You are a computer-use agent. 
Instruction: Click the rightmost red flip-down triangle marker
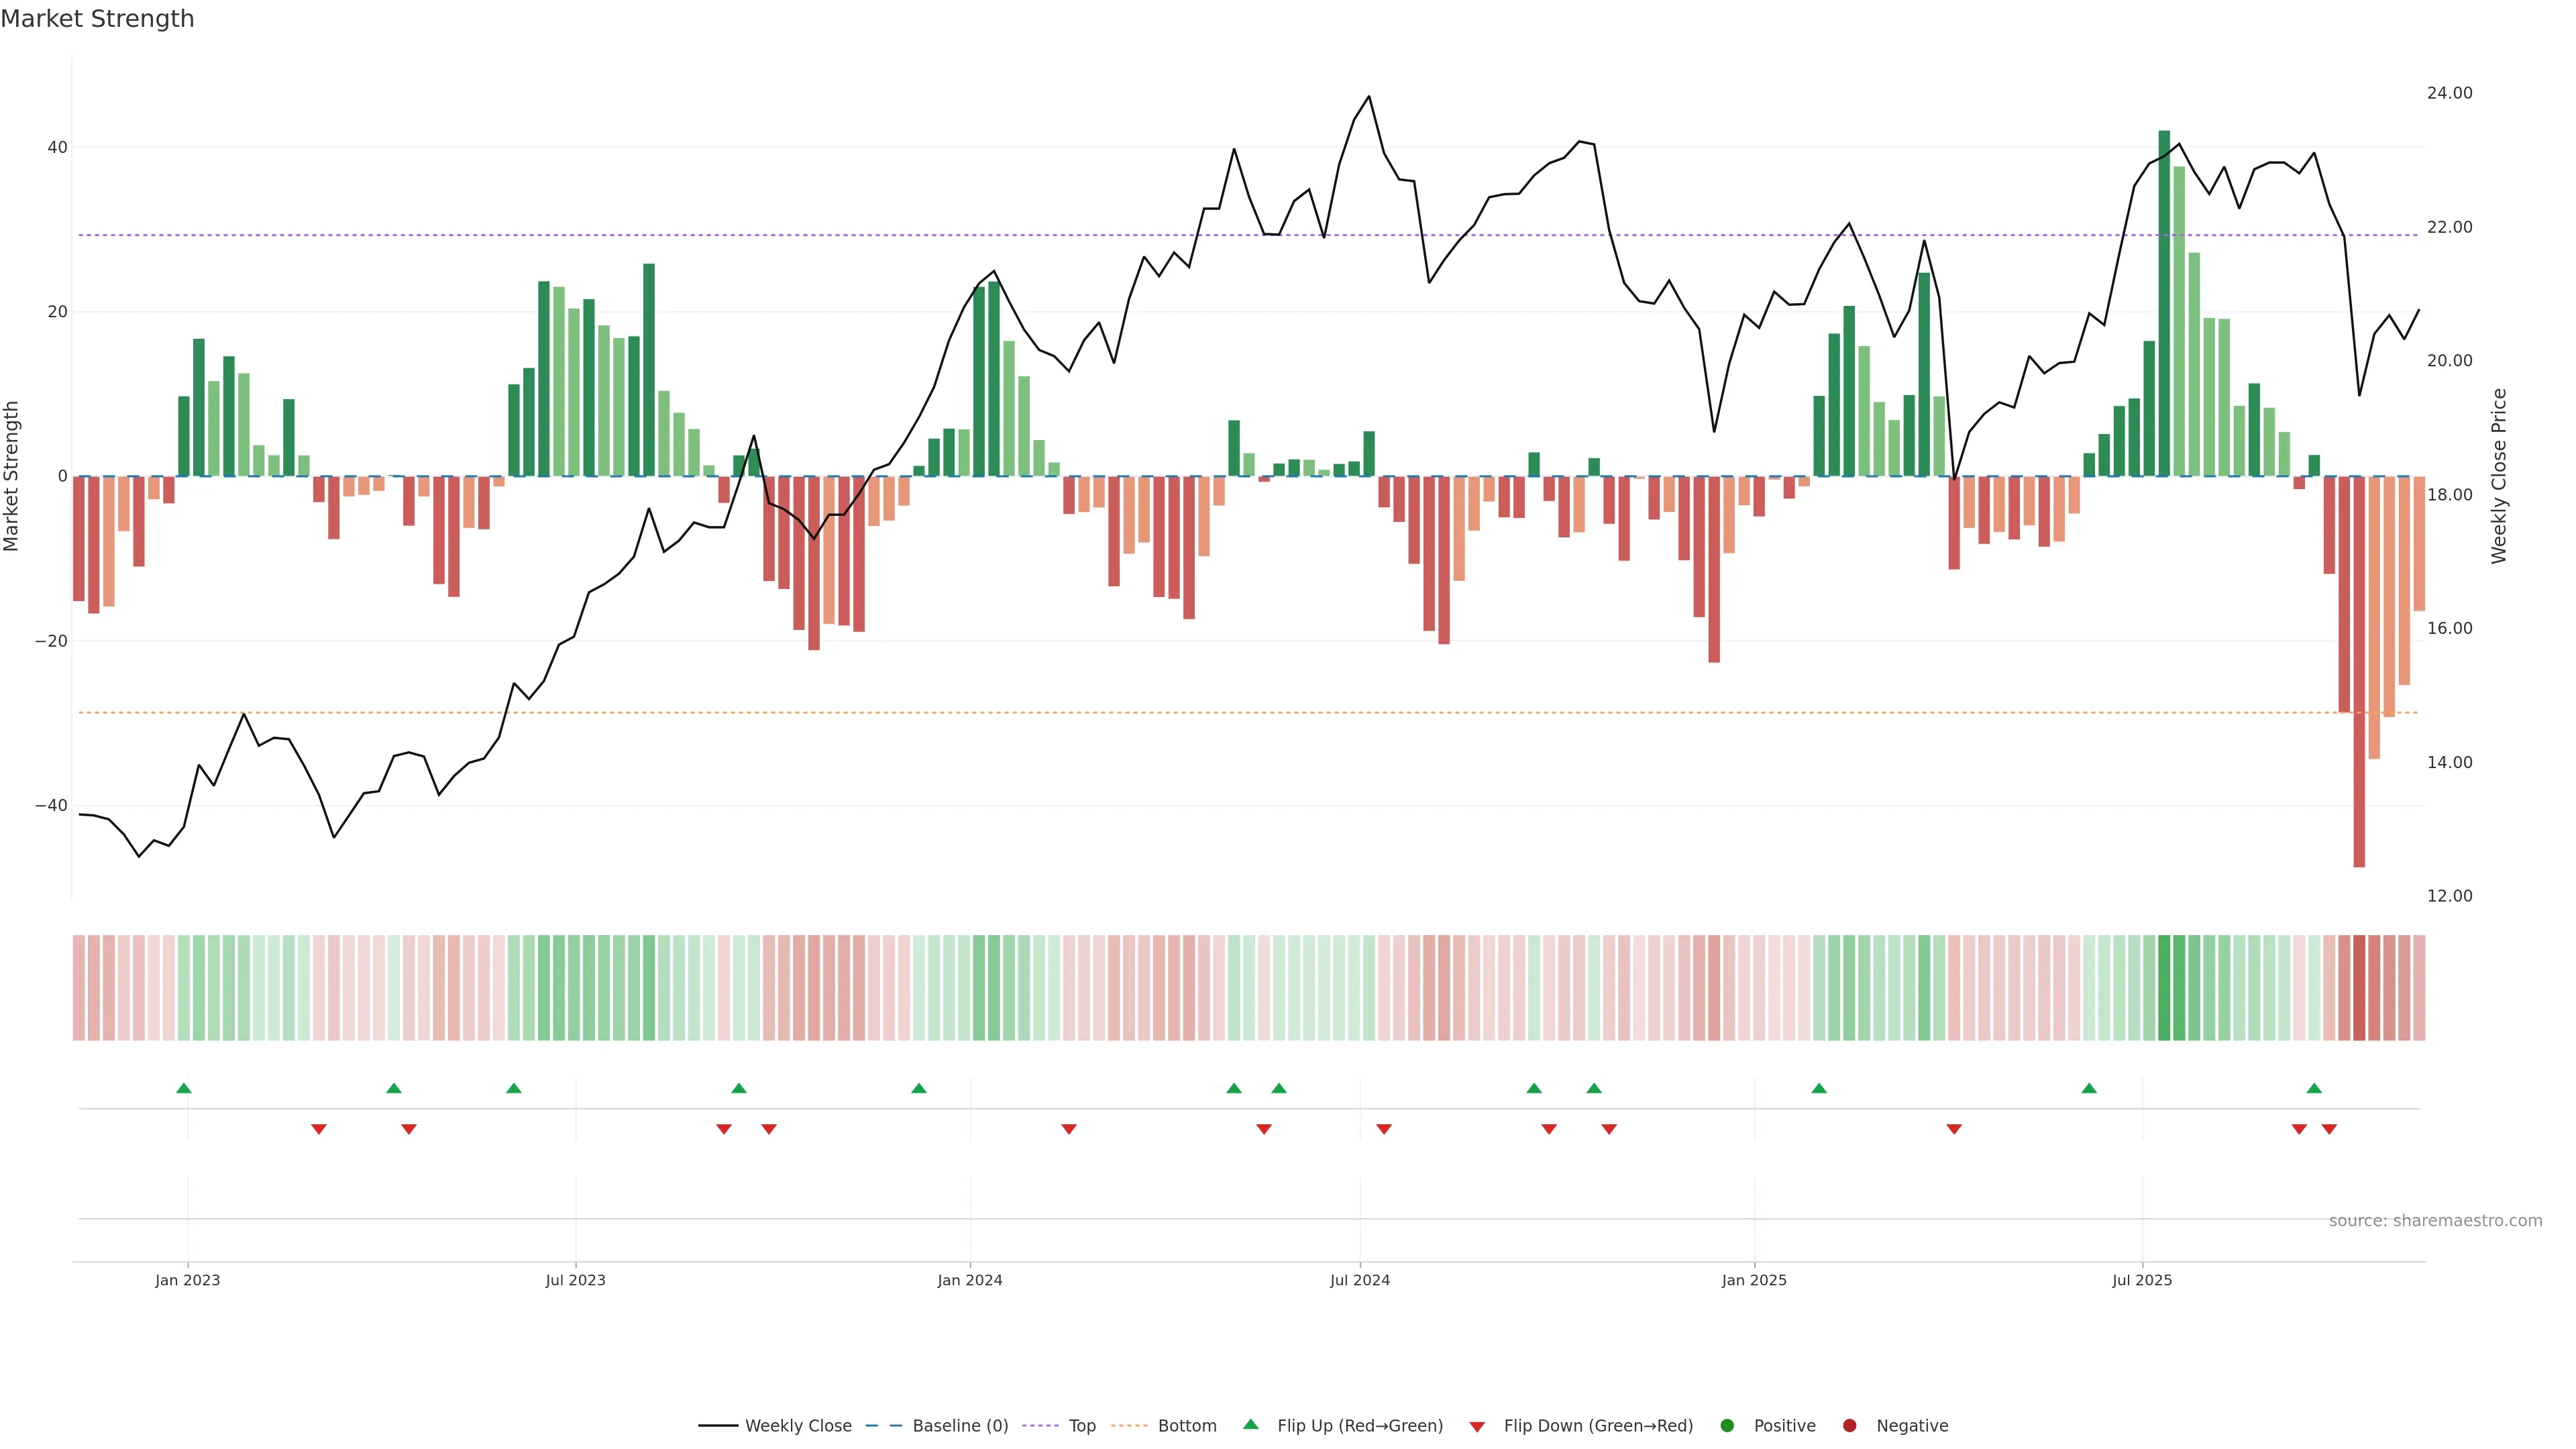point(2329,1129)
